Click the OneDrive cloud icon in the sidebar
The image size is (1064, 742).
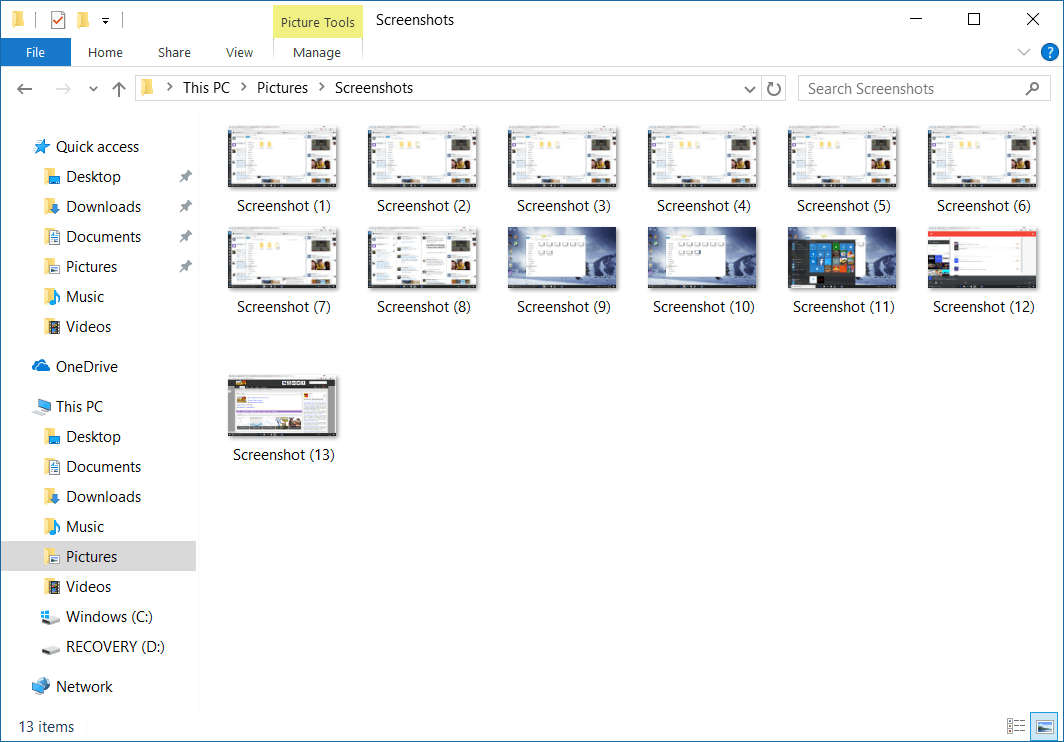pyautogui.click(x=39, y=366)
